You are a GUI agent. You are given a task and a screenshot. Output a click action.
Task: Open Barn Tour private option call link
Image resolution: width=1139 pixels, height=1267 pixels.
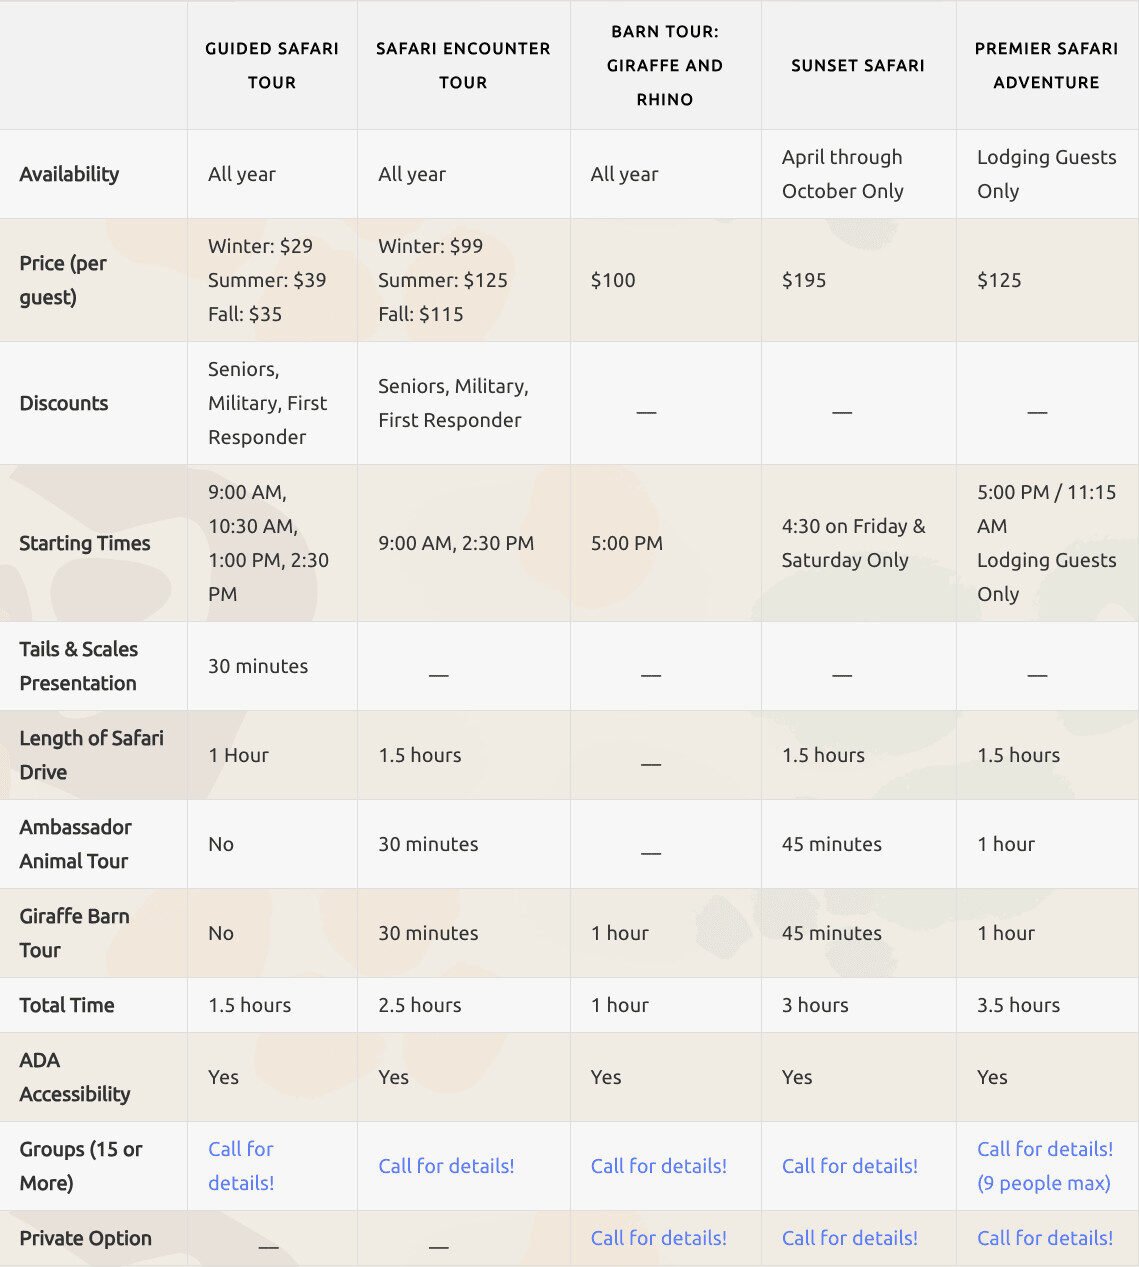(x=658, y=1238)
